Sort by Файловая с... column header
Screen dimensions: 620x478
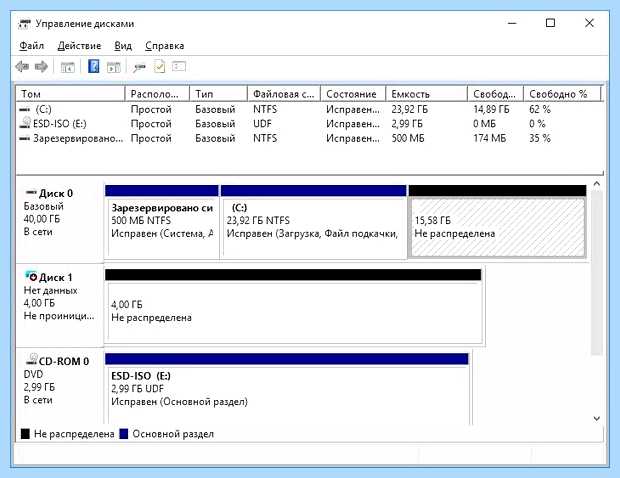coord(284,94)
